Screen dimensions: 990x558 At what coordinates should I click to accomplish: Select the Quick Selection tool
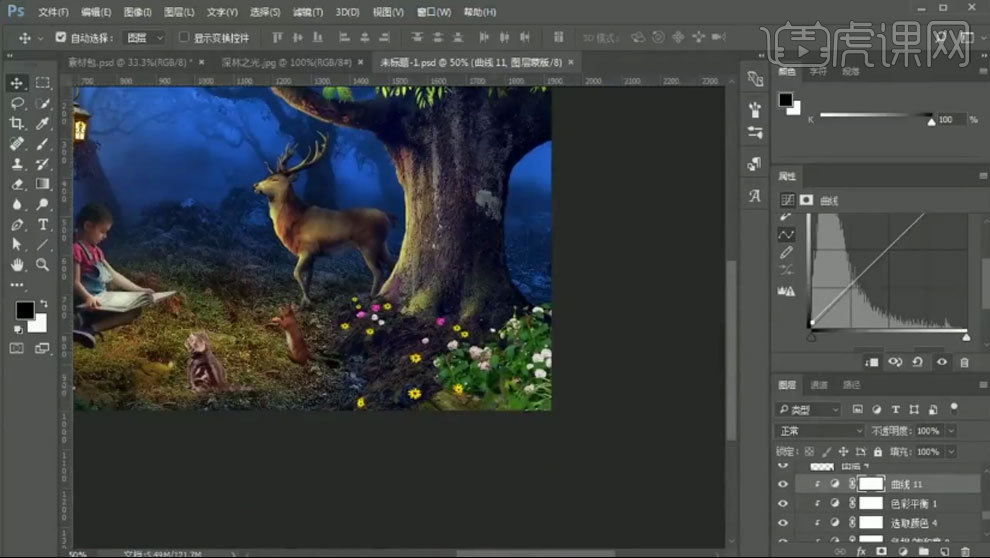42,103
